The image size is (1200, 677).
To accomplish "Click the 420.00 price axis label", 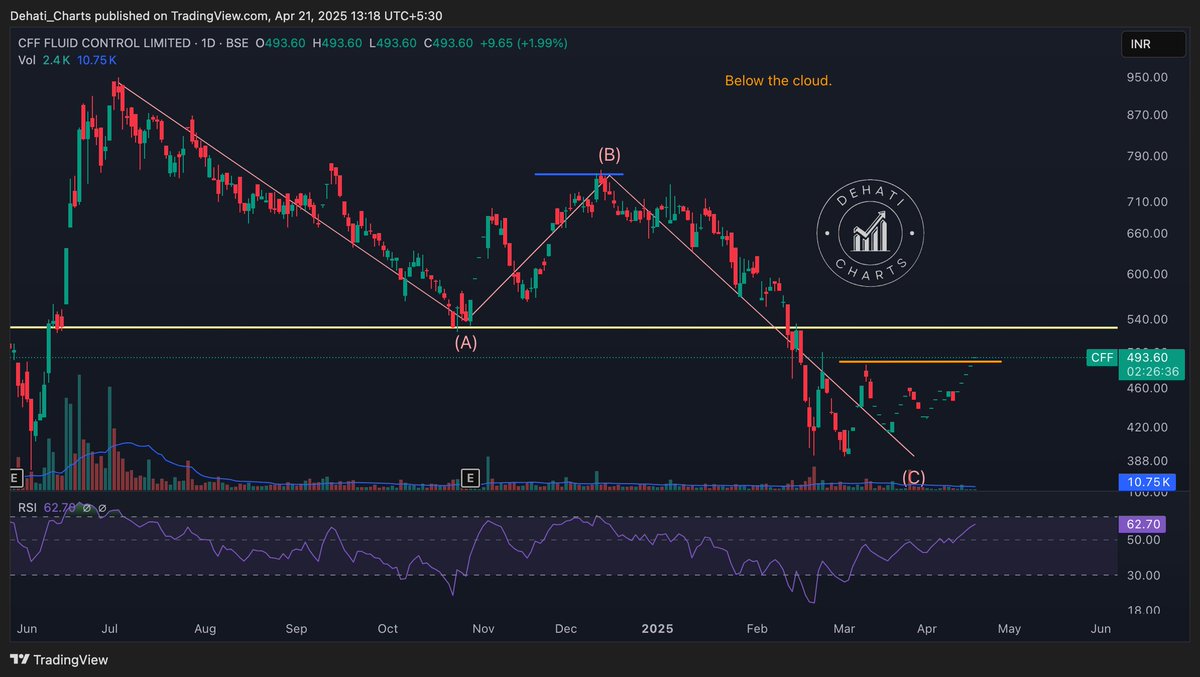I will 1147,427.
